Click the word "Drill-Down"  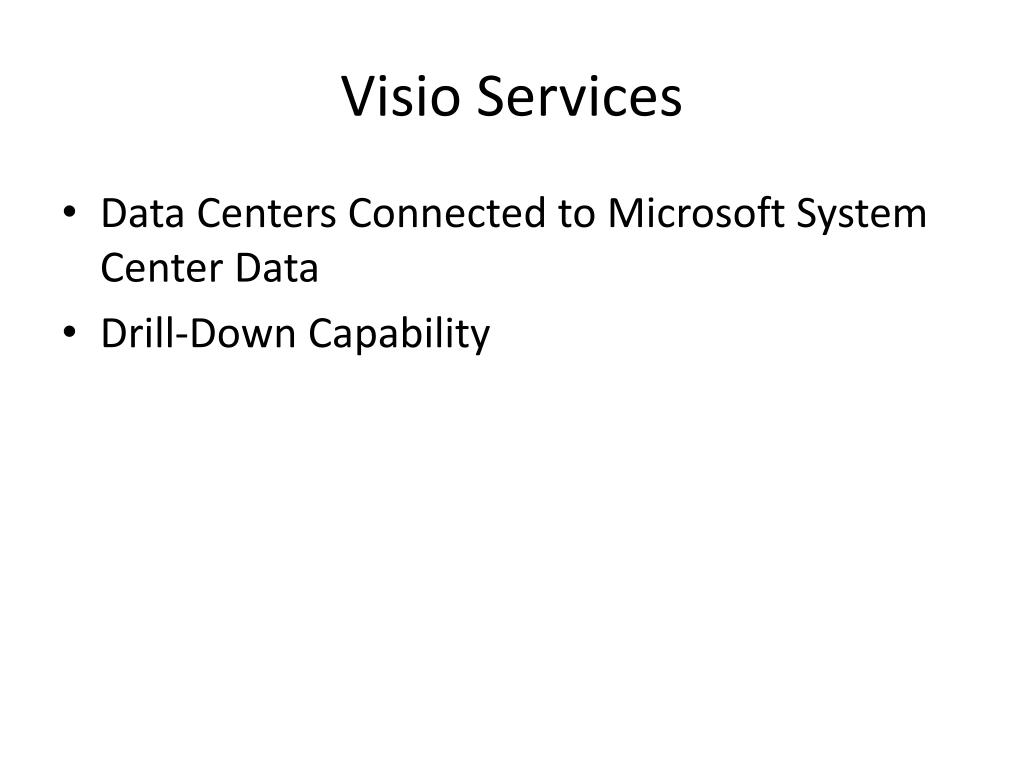[x=199, y=333]
